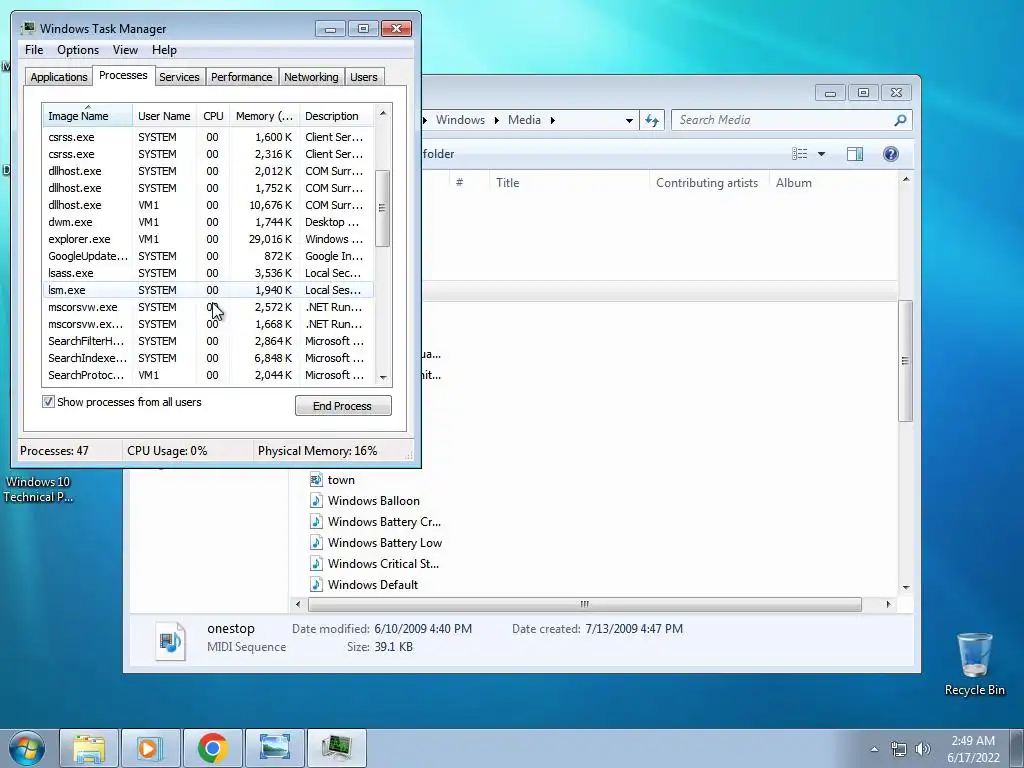Uncheck Show processes from all users
This screenshot has height=768, width=1024.
tap(48, 402)
